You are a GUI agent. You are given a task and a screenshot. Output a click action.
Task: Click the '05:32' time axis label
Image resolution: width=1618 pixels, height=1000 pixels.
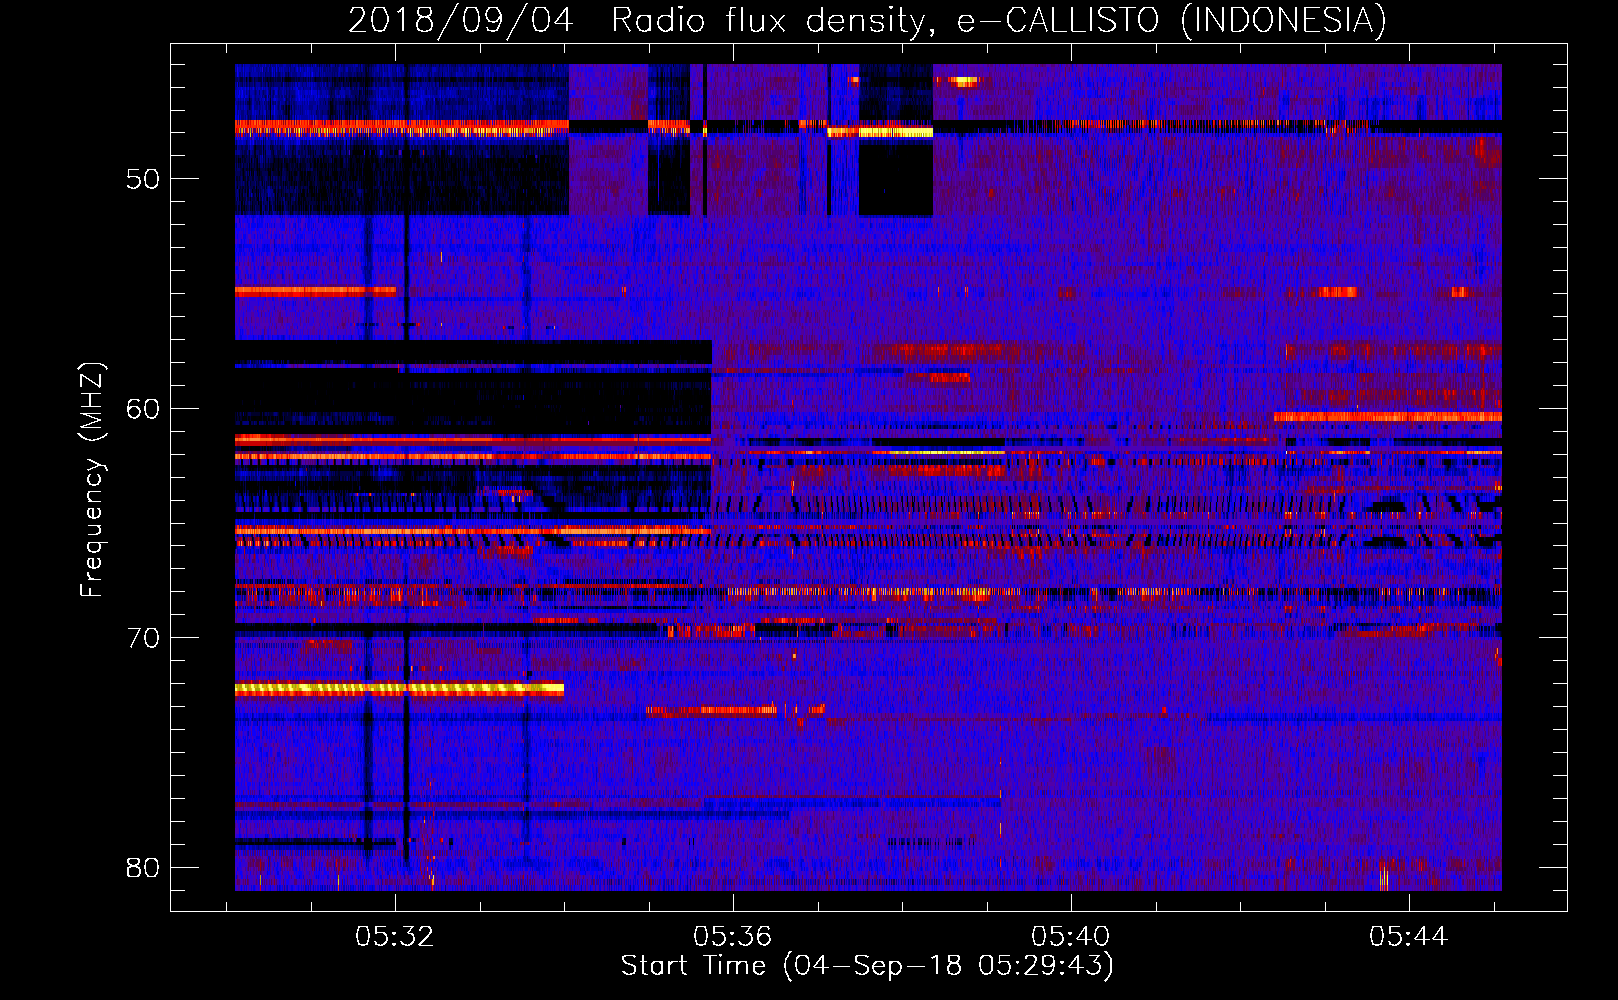395,937
